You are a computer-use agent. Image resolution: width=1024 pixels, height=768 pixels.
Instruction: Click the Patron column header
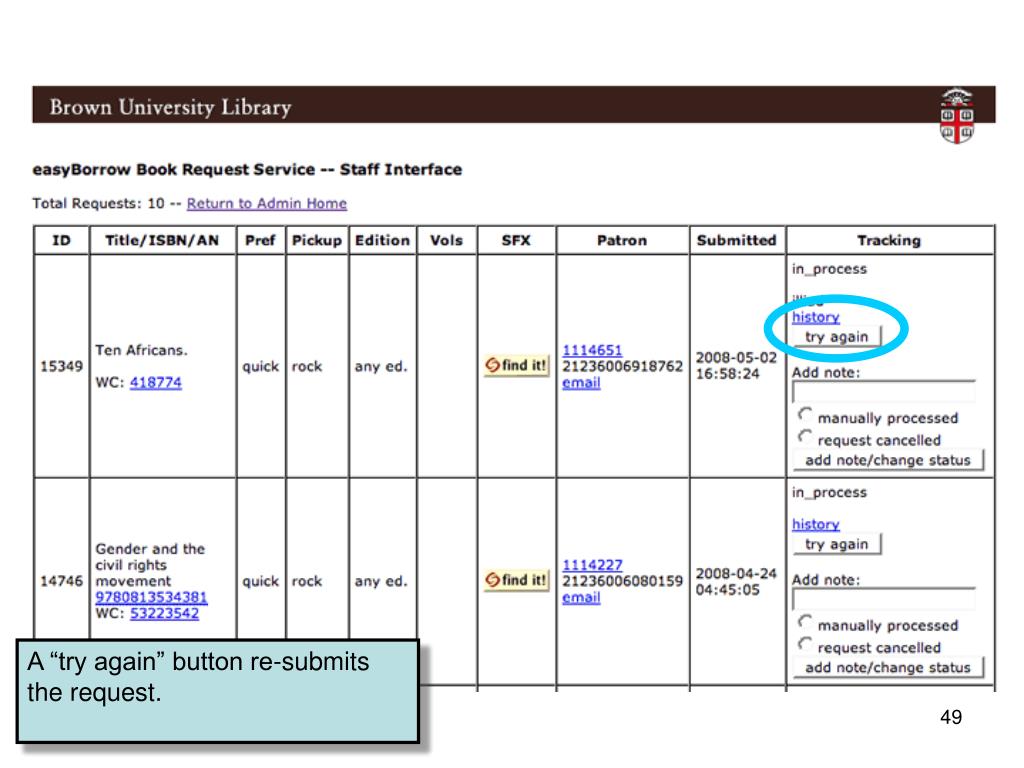point(622,240)
